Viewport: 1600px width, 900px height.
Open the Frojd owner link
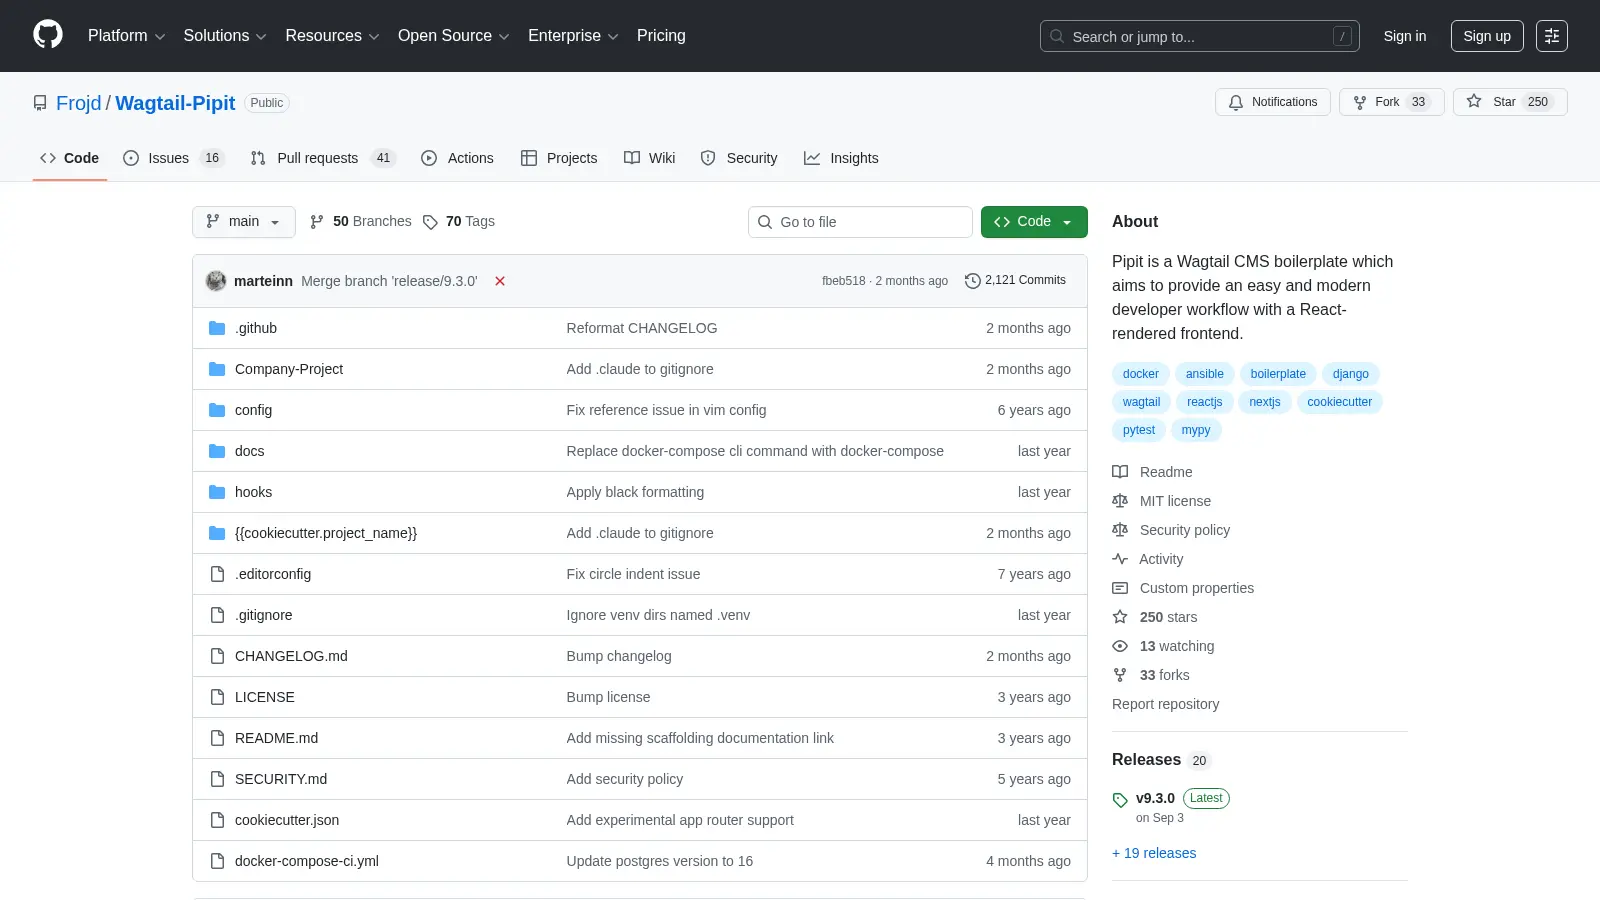click(79, 103)
